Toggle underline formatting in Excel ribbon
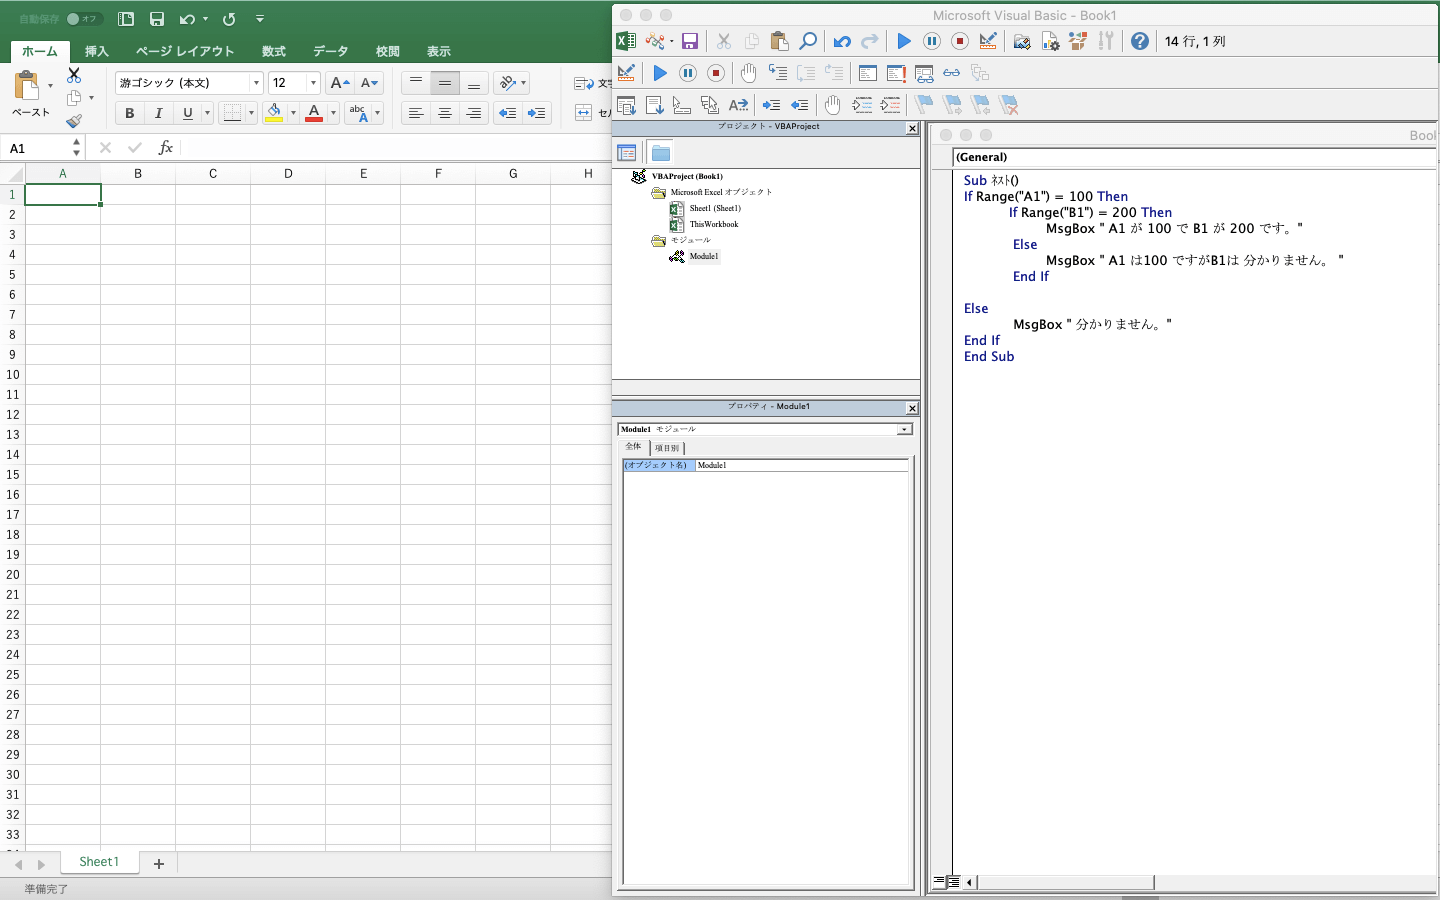Viewport: 1440px width, 900px height. [x=187, y=113]
